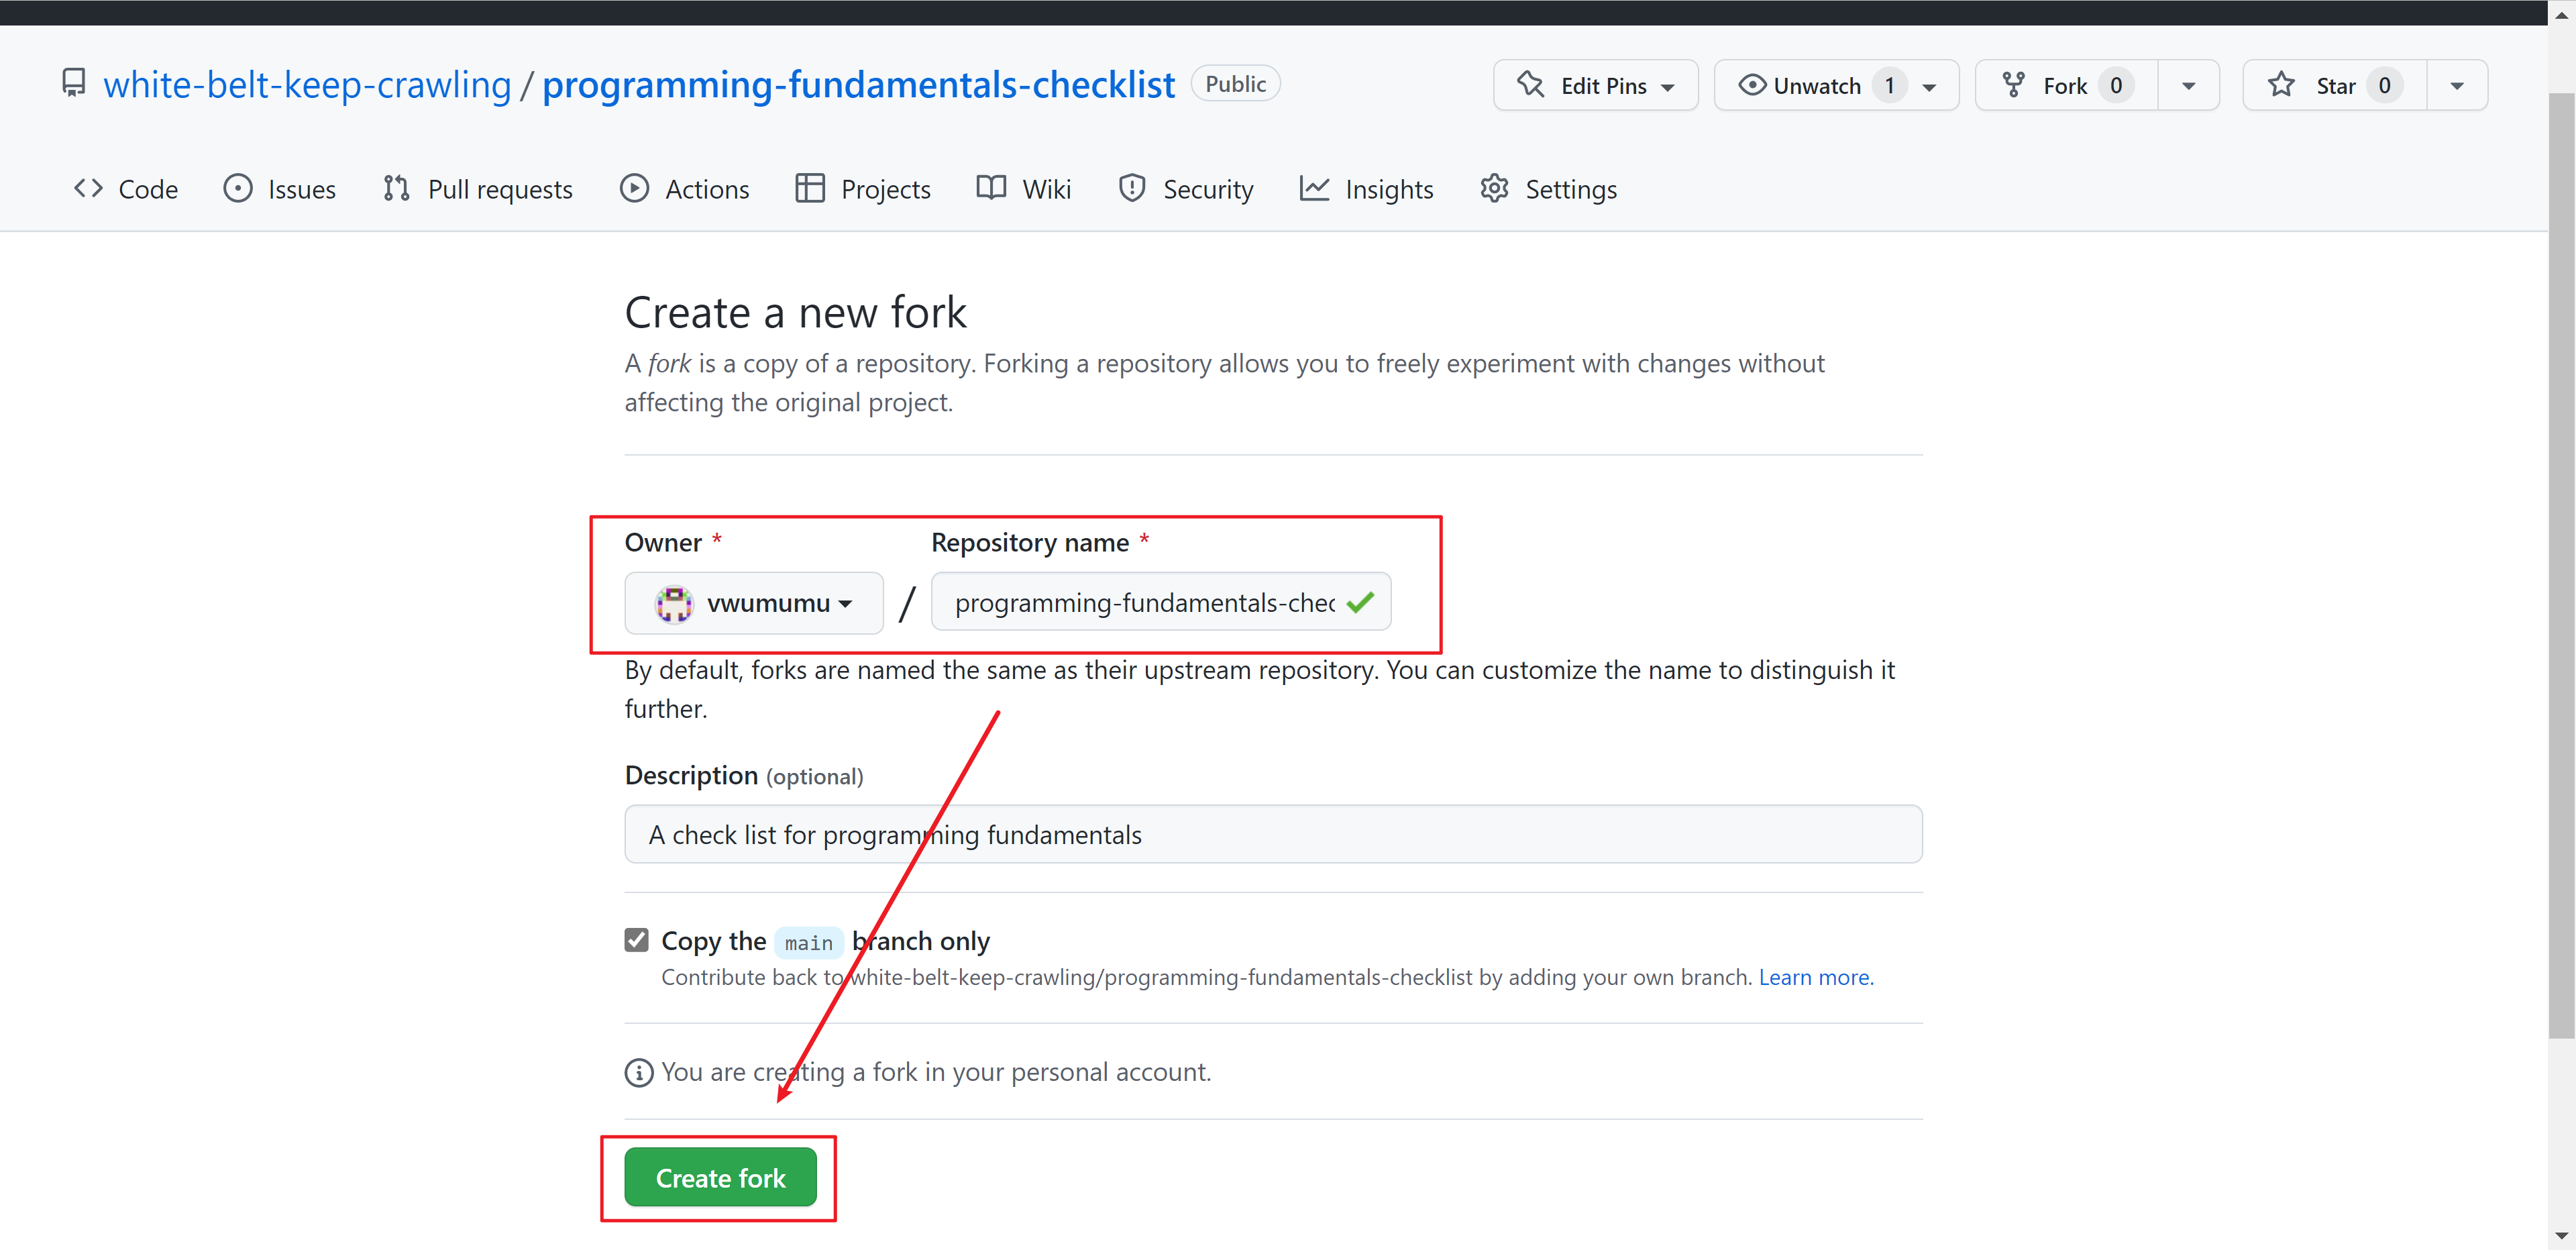Click the vwumumu owner avatar icon
Screen dimensions: 2576x1250
pos(674,603)
